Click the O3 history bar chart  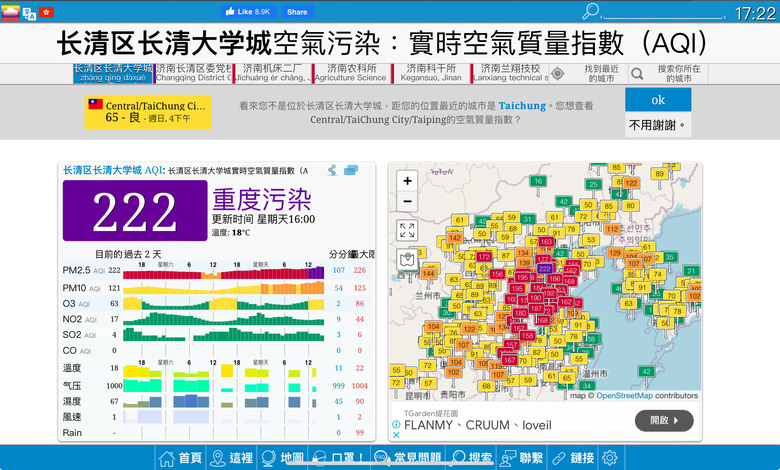(223, 303)
